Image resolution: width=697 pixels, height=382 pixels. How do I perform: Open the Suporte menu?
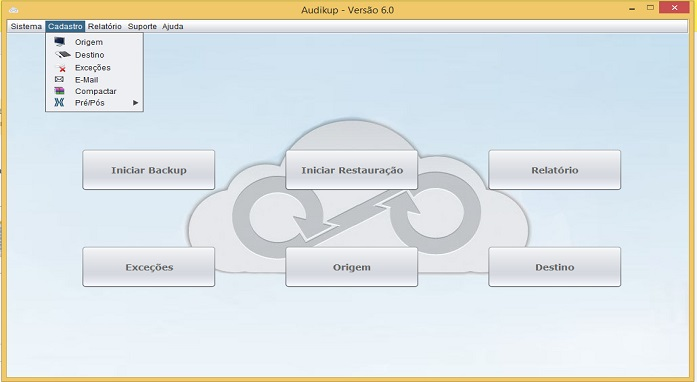[x=142, y=26]
